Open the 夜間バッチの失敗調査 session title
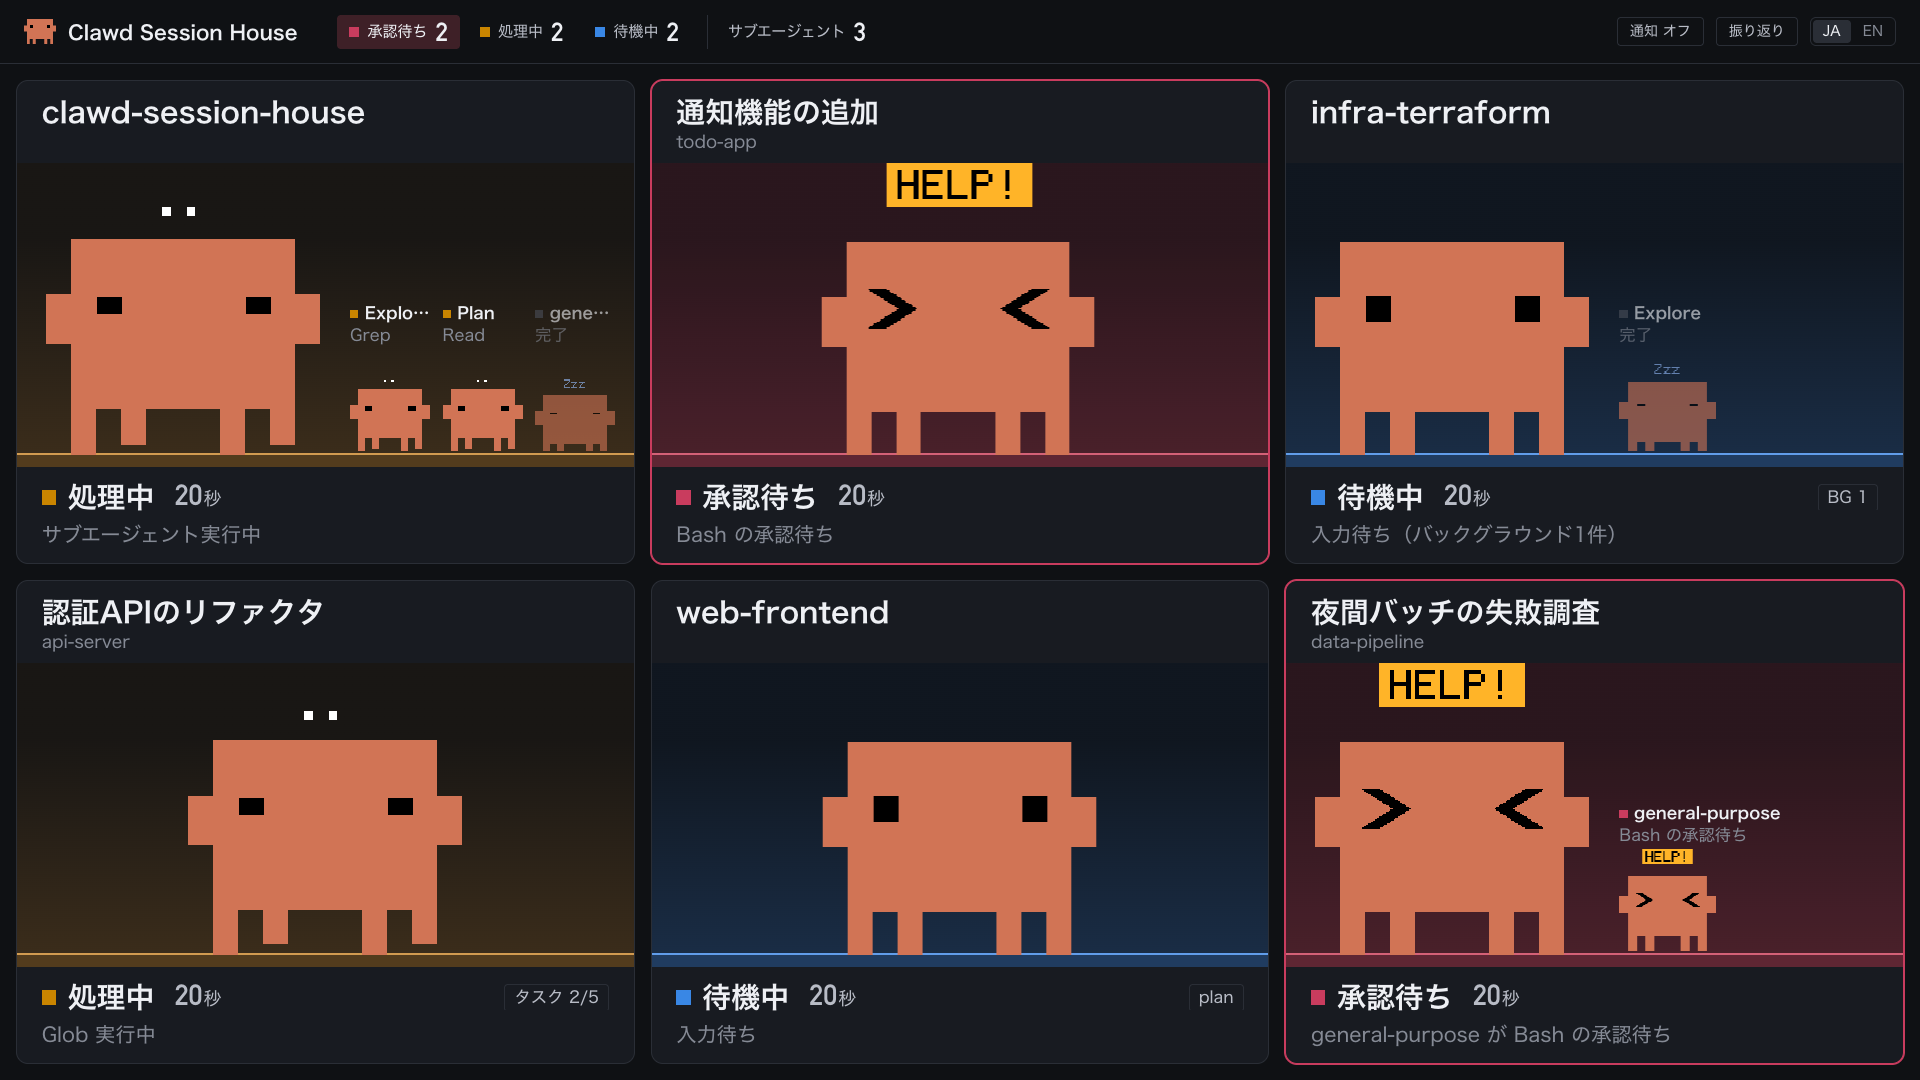Viewport: 1920px width, 1080px height. pyautogui.click(x=1455, y=612)
